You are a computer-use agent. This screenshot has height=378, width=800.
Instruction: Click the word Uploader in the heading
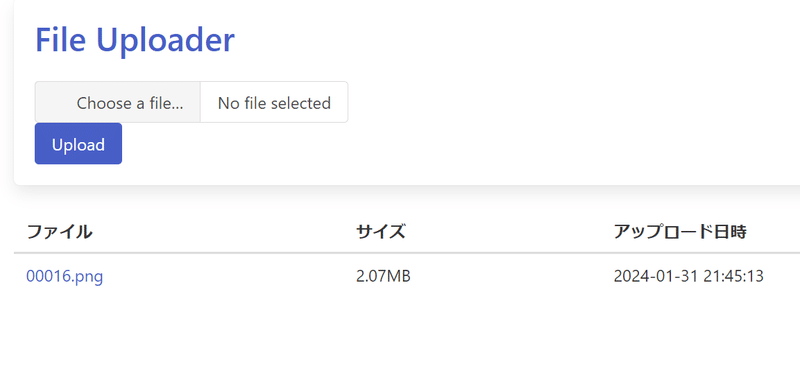click(165, 40)
